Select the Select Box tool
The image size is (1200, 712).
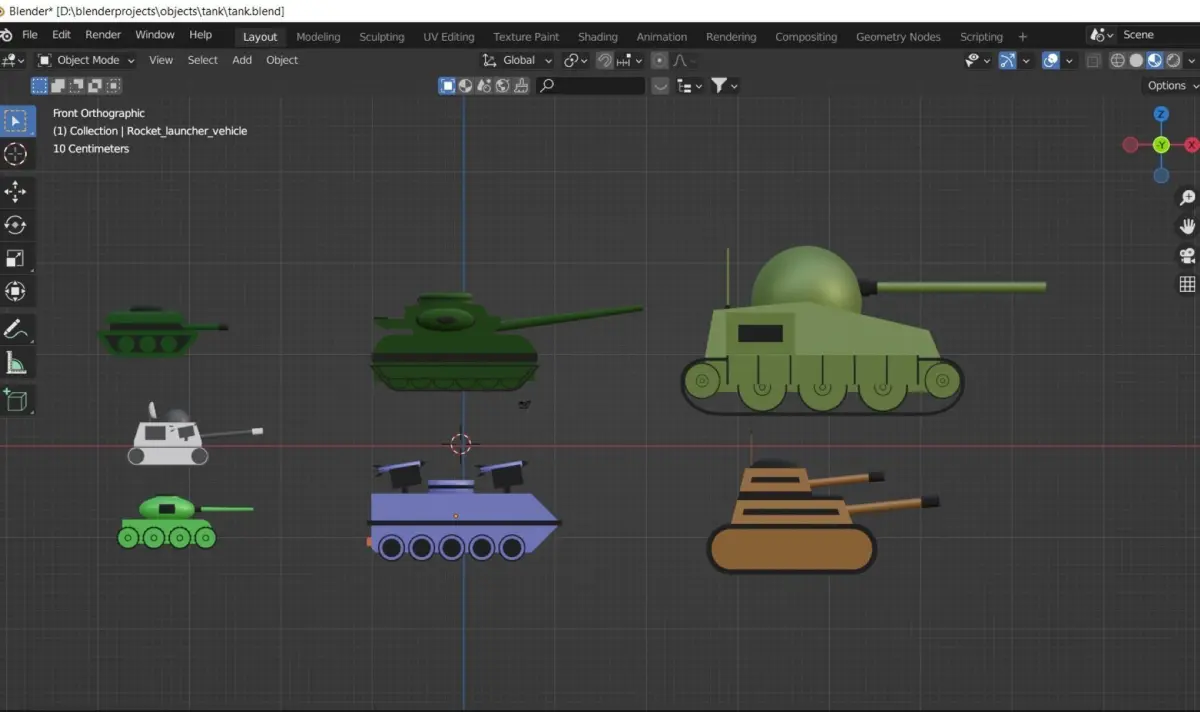pyautogui.click(x=16, y=121)
